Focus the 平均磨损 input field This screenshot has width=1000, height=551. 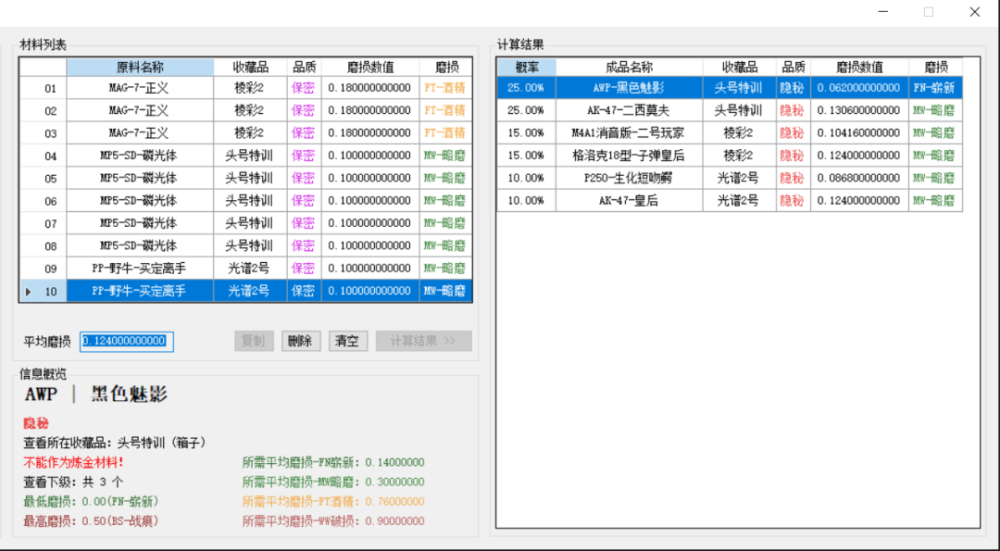tap(126, 341)
